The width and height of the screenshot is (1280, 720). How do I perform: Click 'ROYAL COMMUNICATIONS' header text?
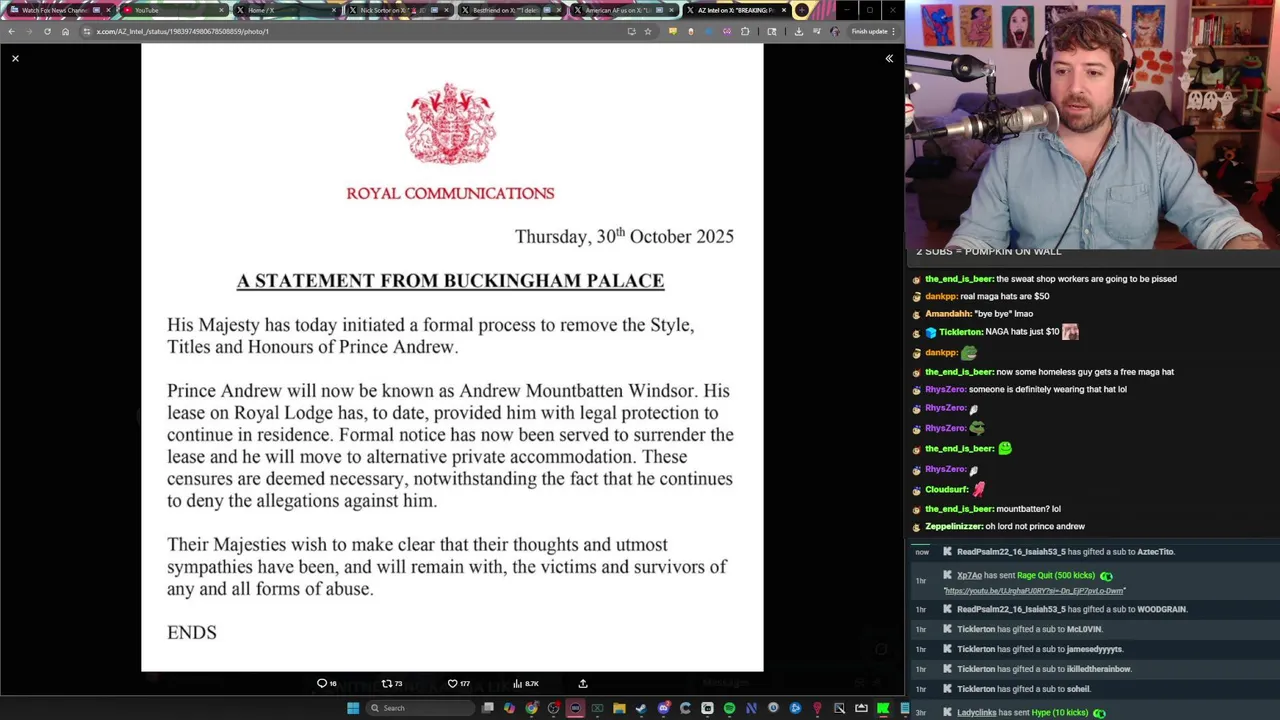pyautogui.click(x=450, y=193)
